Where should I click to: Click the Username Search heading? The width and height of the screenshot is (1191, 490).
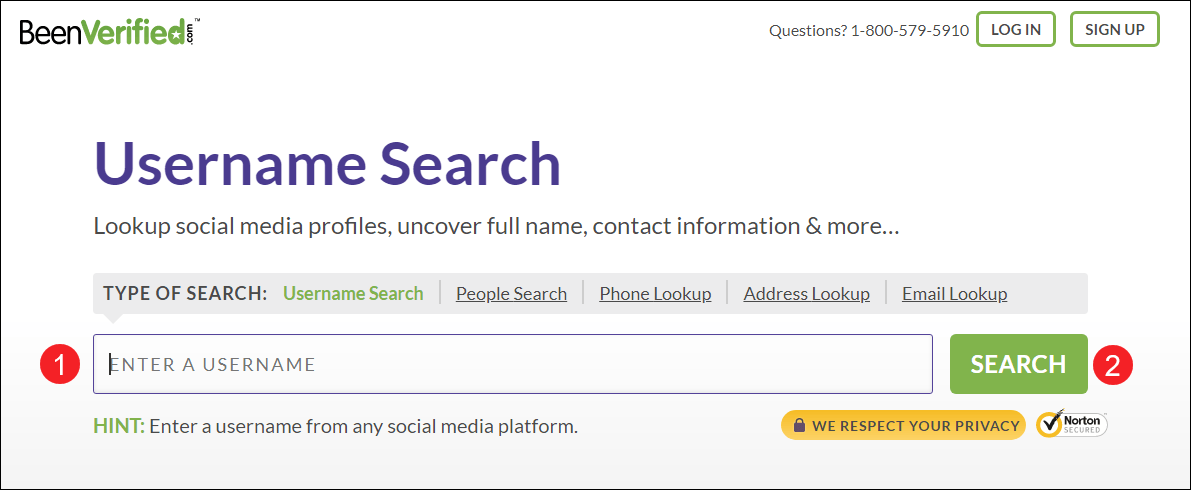(x=327, y=163)
